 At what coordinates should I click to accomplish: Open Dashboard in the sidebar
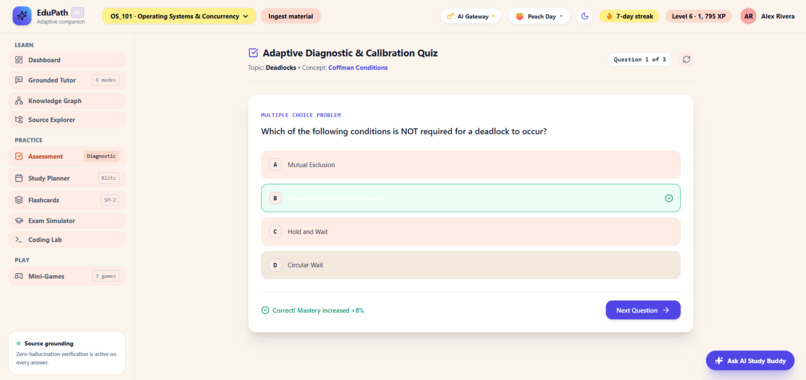(x=67, y=60)
